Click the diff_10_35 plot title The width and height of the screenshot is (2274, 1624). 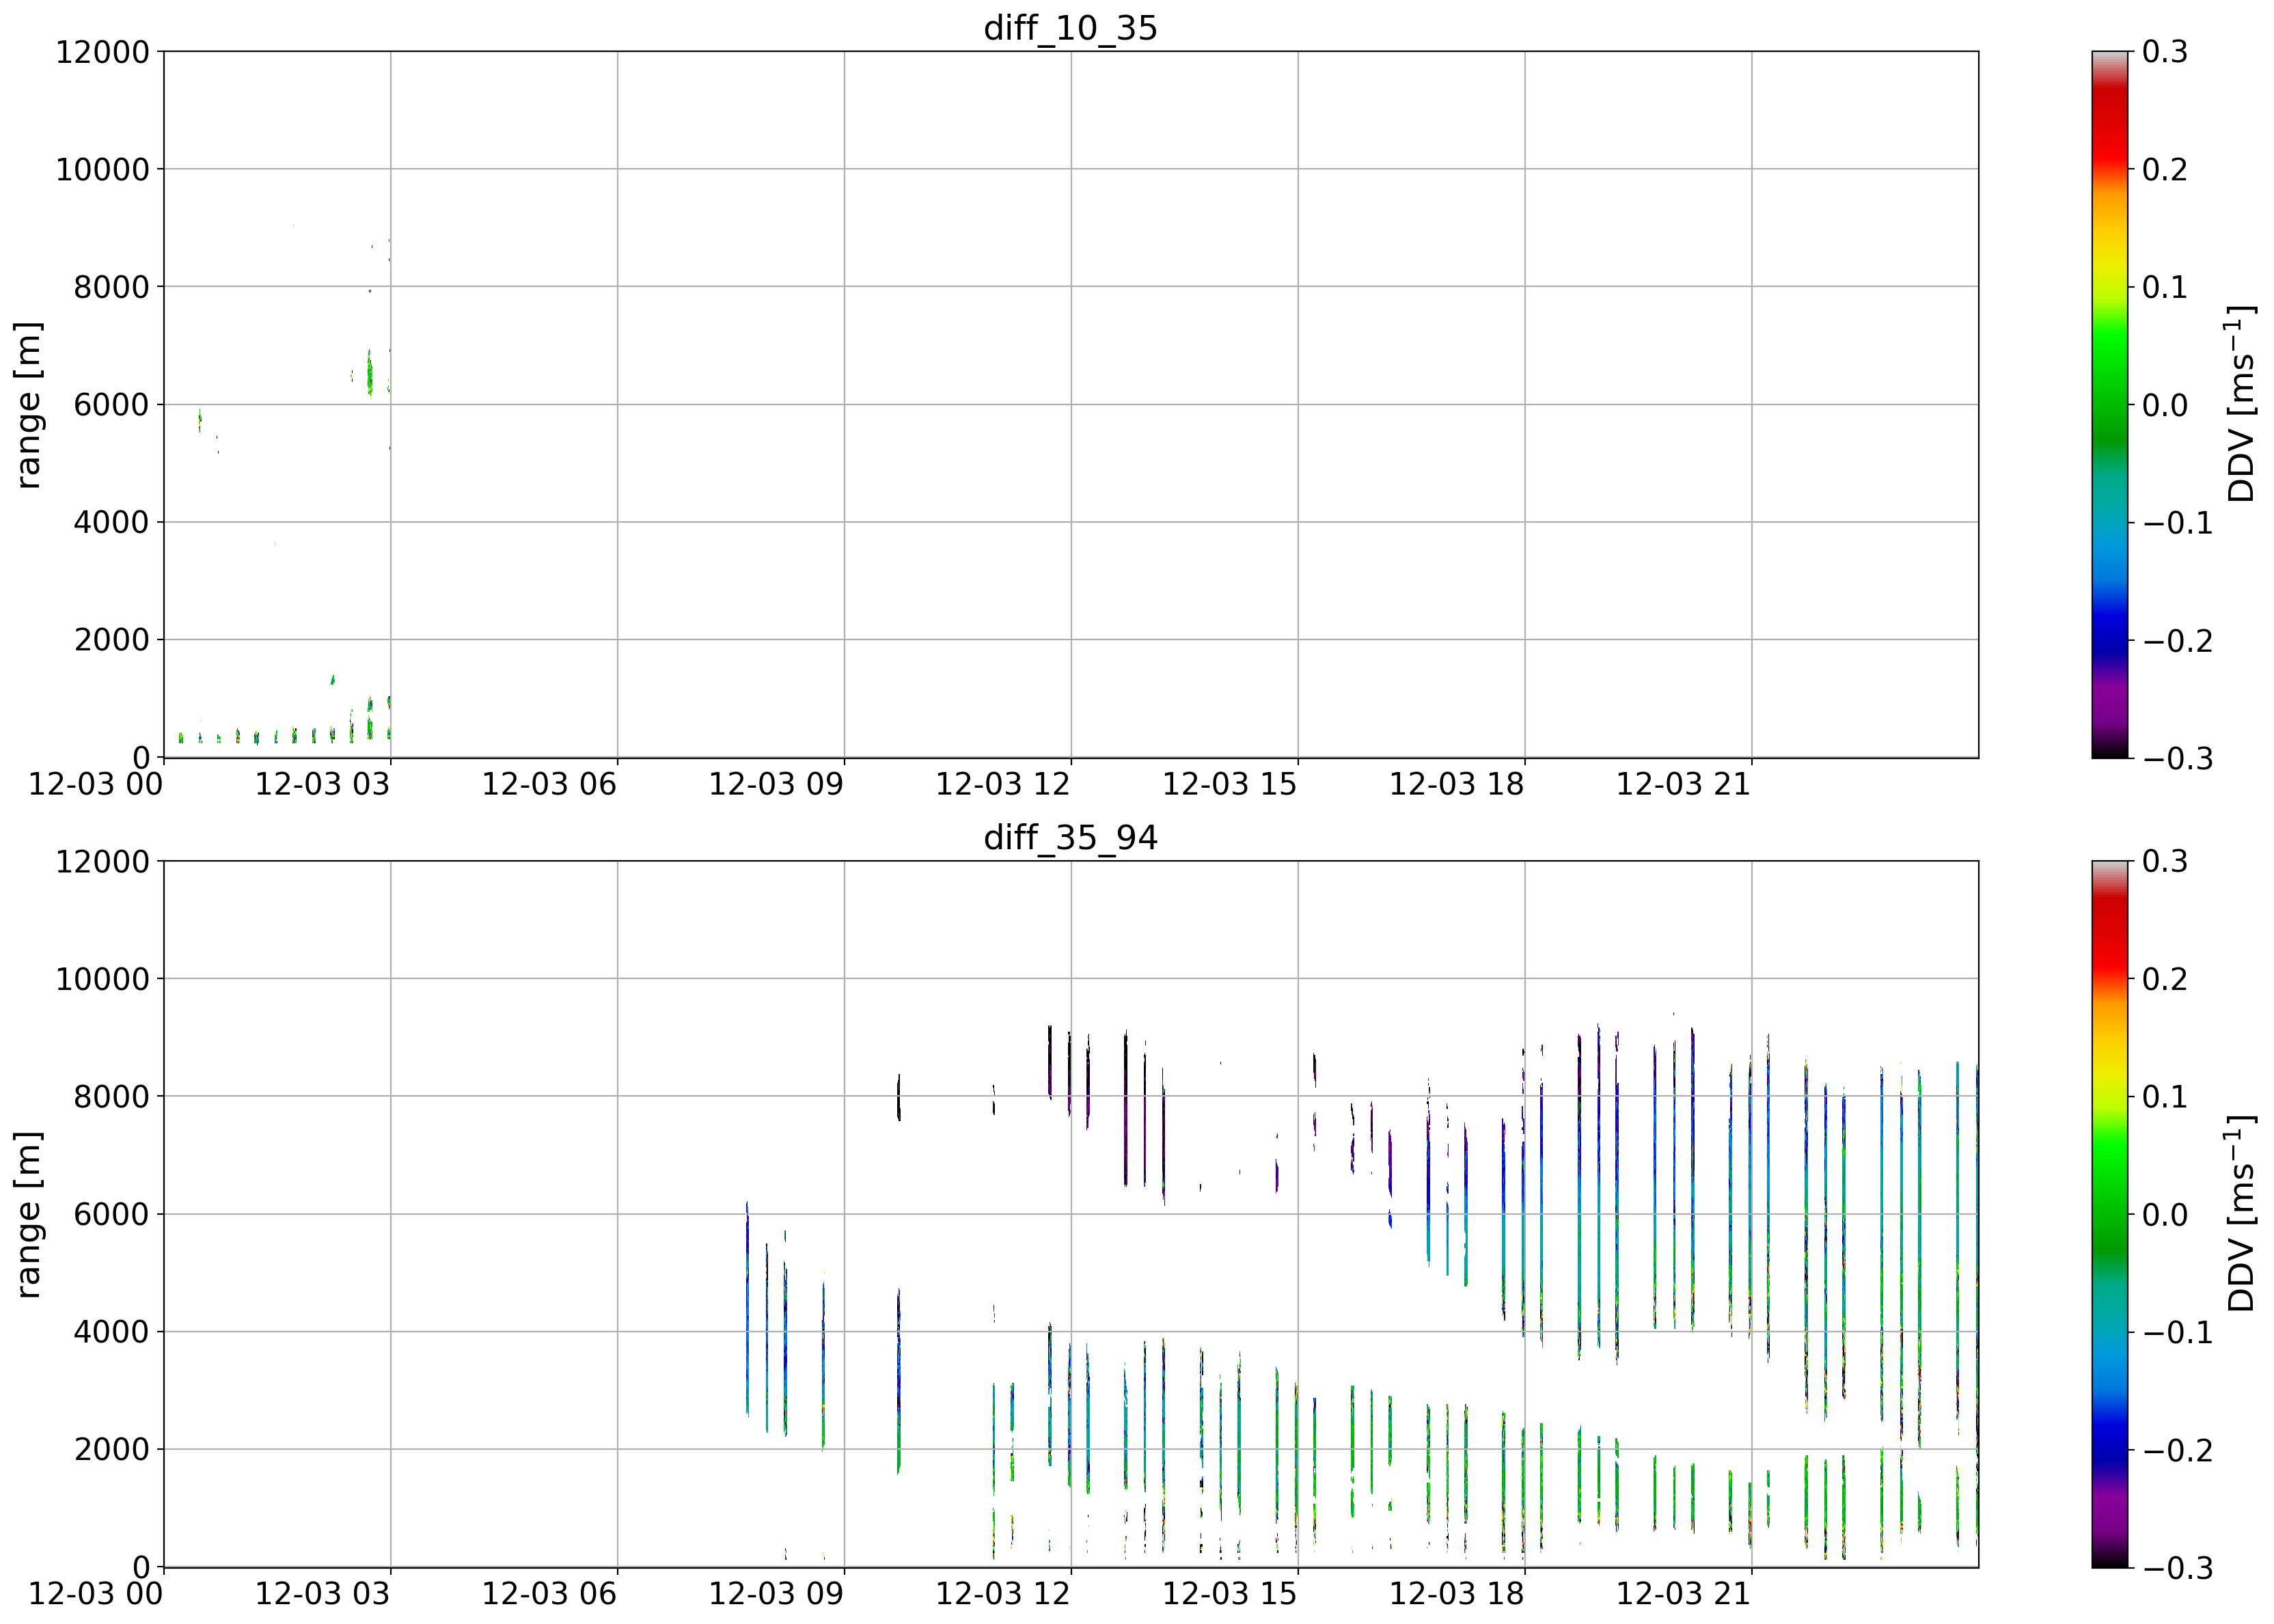coord(1070,28)
